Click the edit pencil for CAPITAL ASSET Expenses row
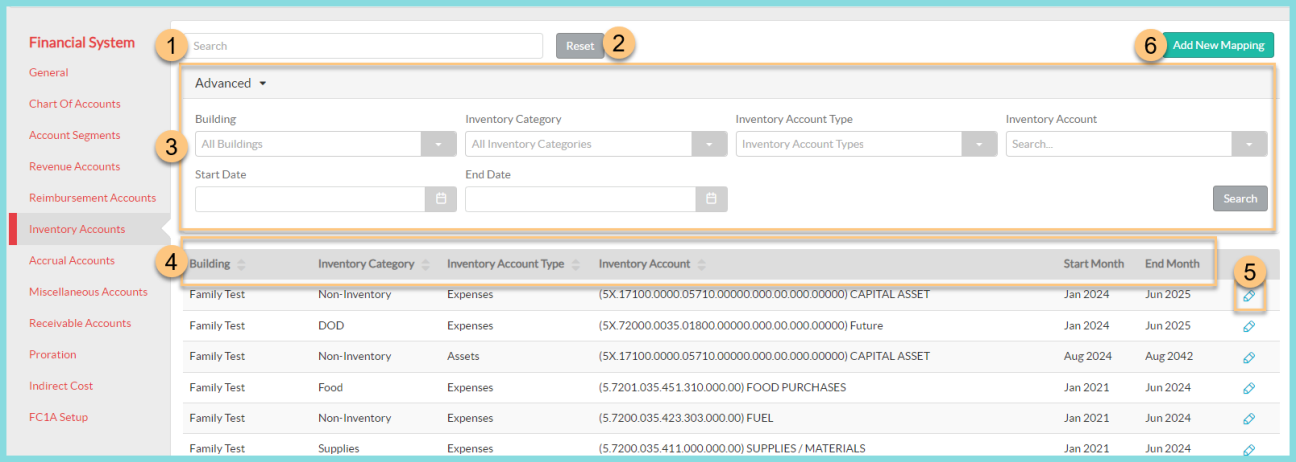 (x=1249, y=296)
